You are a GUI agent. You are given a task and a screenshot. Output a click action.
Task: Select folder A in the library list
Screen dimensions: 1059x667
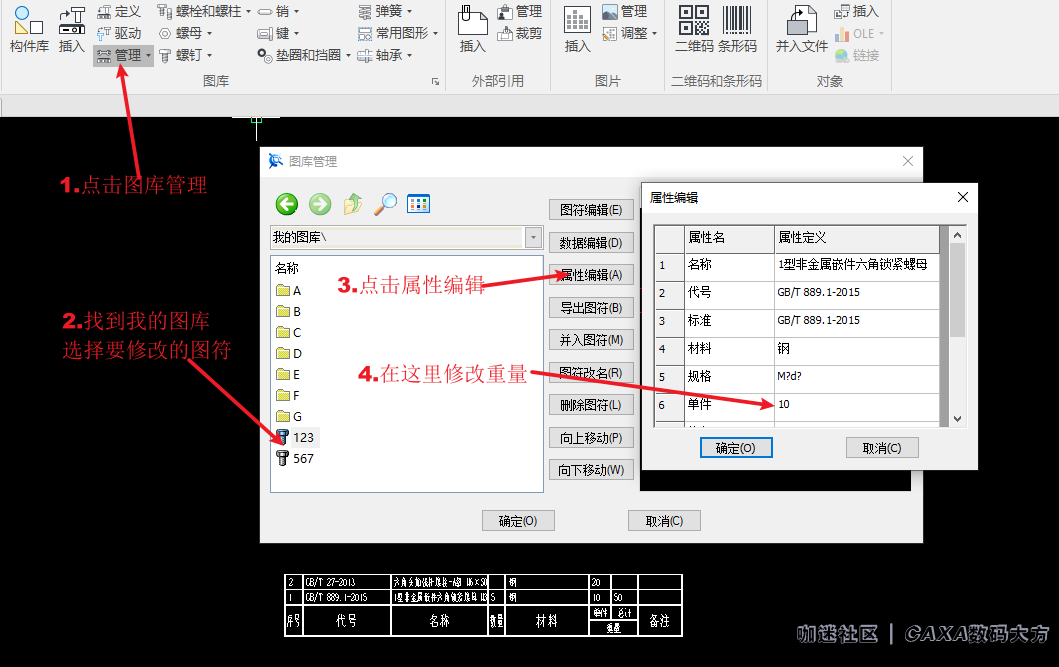288,291
